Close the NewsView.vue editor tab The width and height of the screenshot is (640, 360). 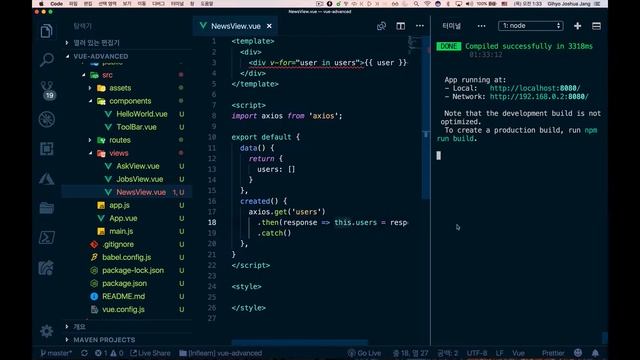click(x=269, y=26)
